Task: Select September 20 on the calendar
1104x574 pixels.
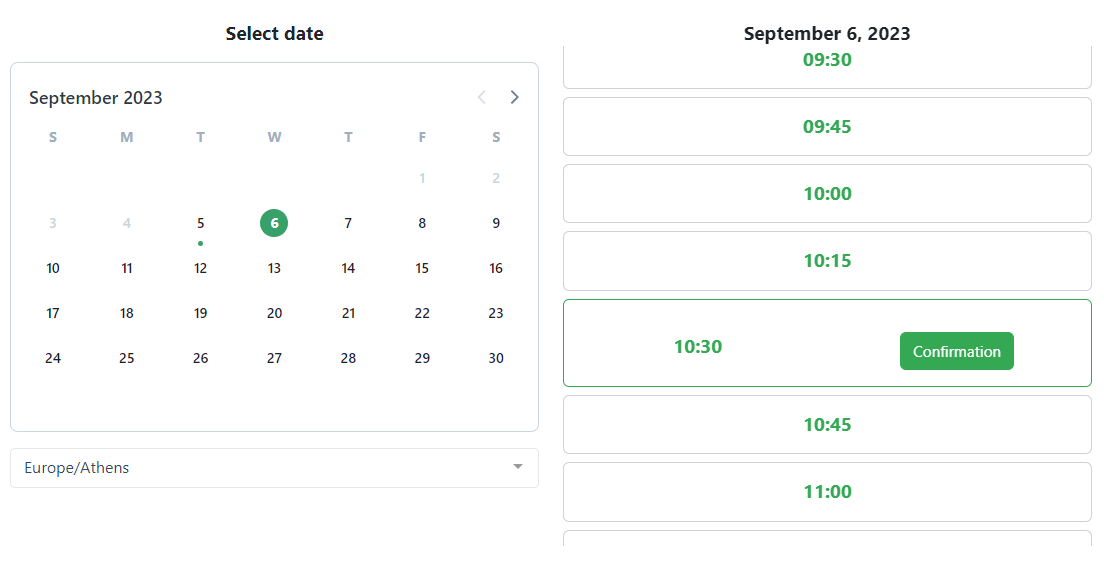Action: pyautogui.click(x=274, y=313)
